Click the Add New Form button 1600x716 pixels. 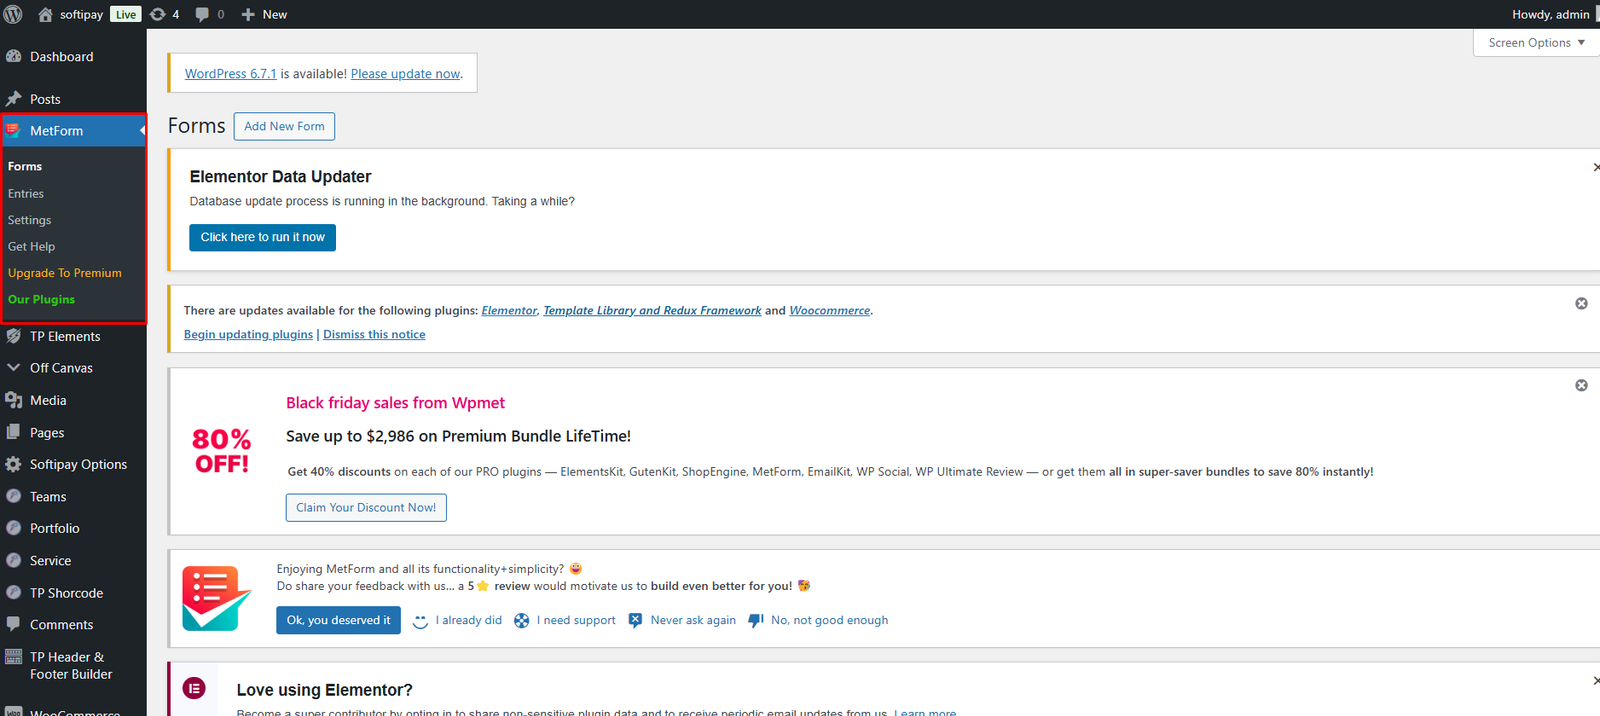[284, 127]
